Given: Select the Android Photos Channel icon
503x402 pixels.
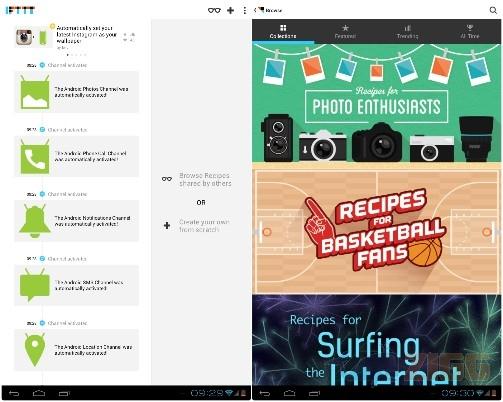Looking at the screenshot, I should click(35, 92).
